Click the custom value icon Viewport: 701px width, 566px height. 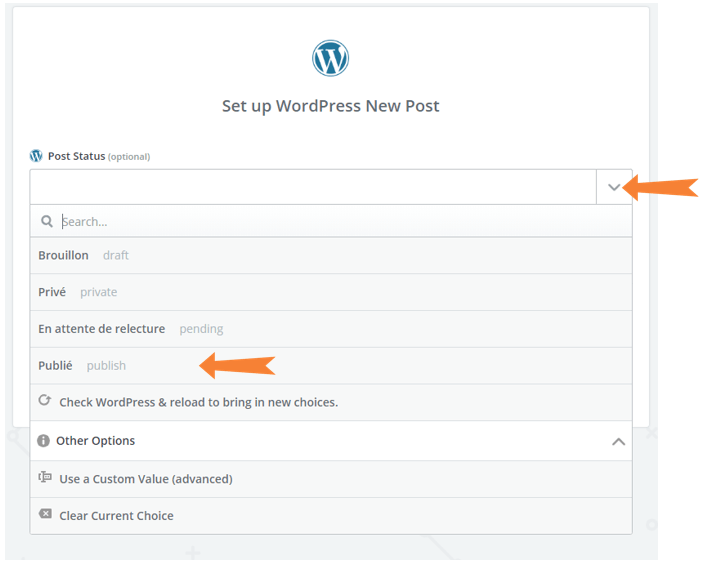45,477
